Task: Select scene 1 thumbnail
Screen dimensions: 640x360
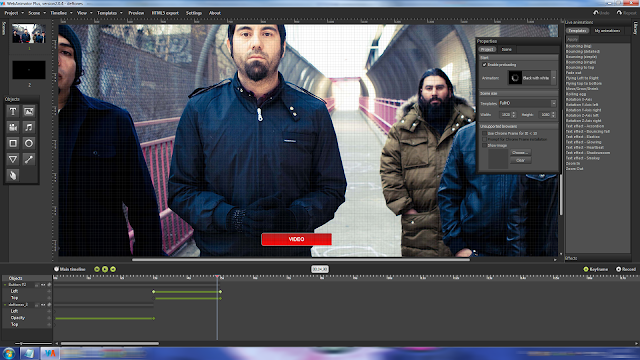Action: 29,33
